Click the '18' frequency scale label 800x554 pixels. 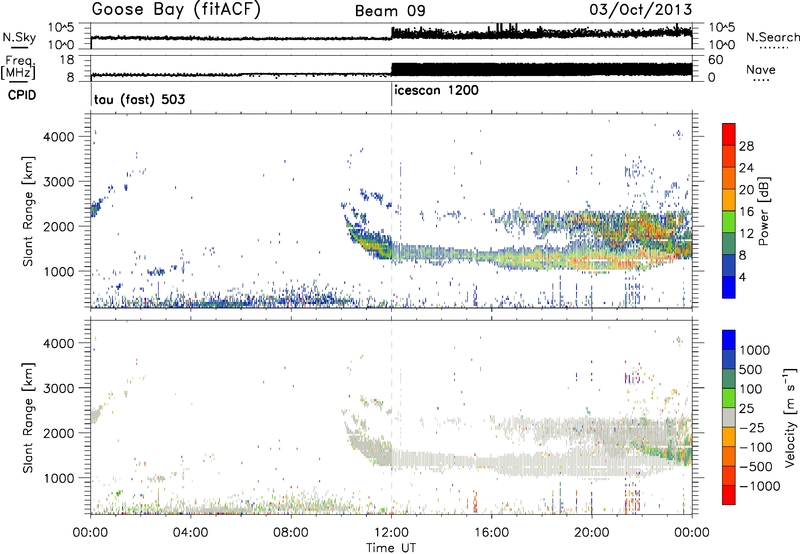click(67, 60)
